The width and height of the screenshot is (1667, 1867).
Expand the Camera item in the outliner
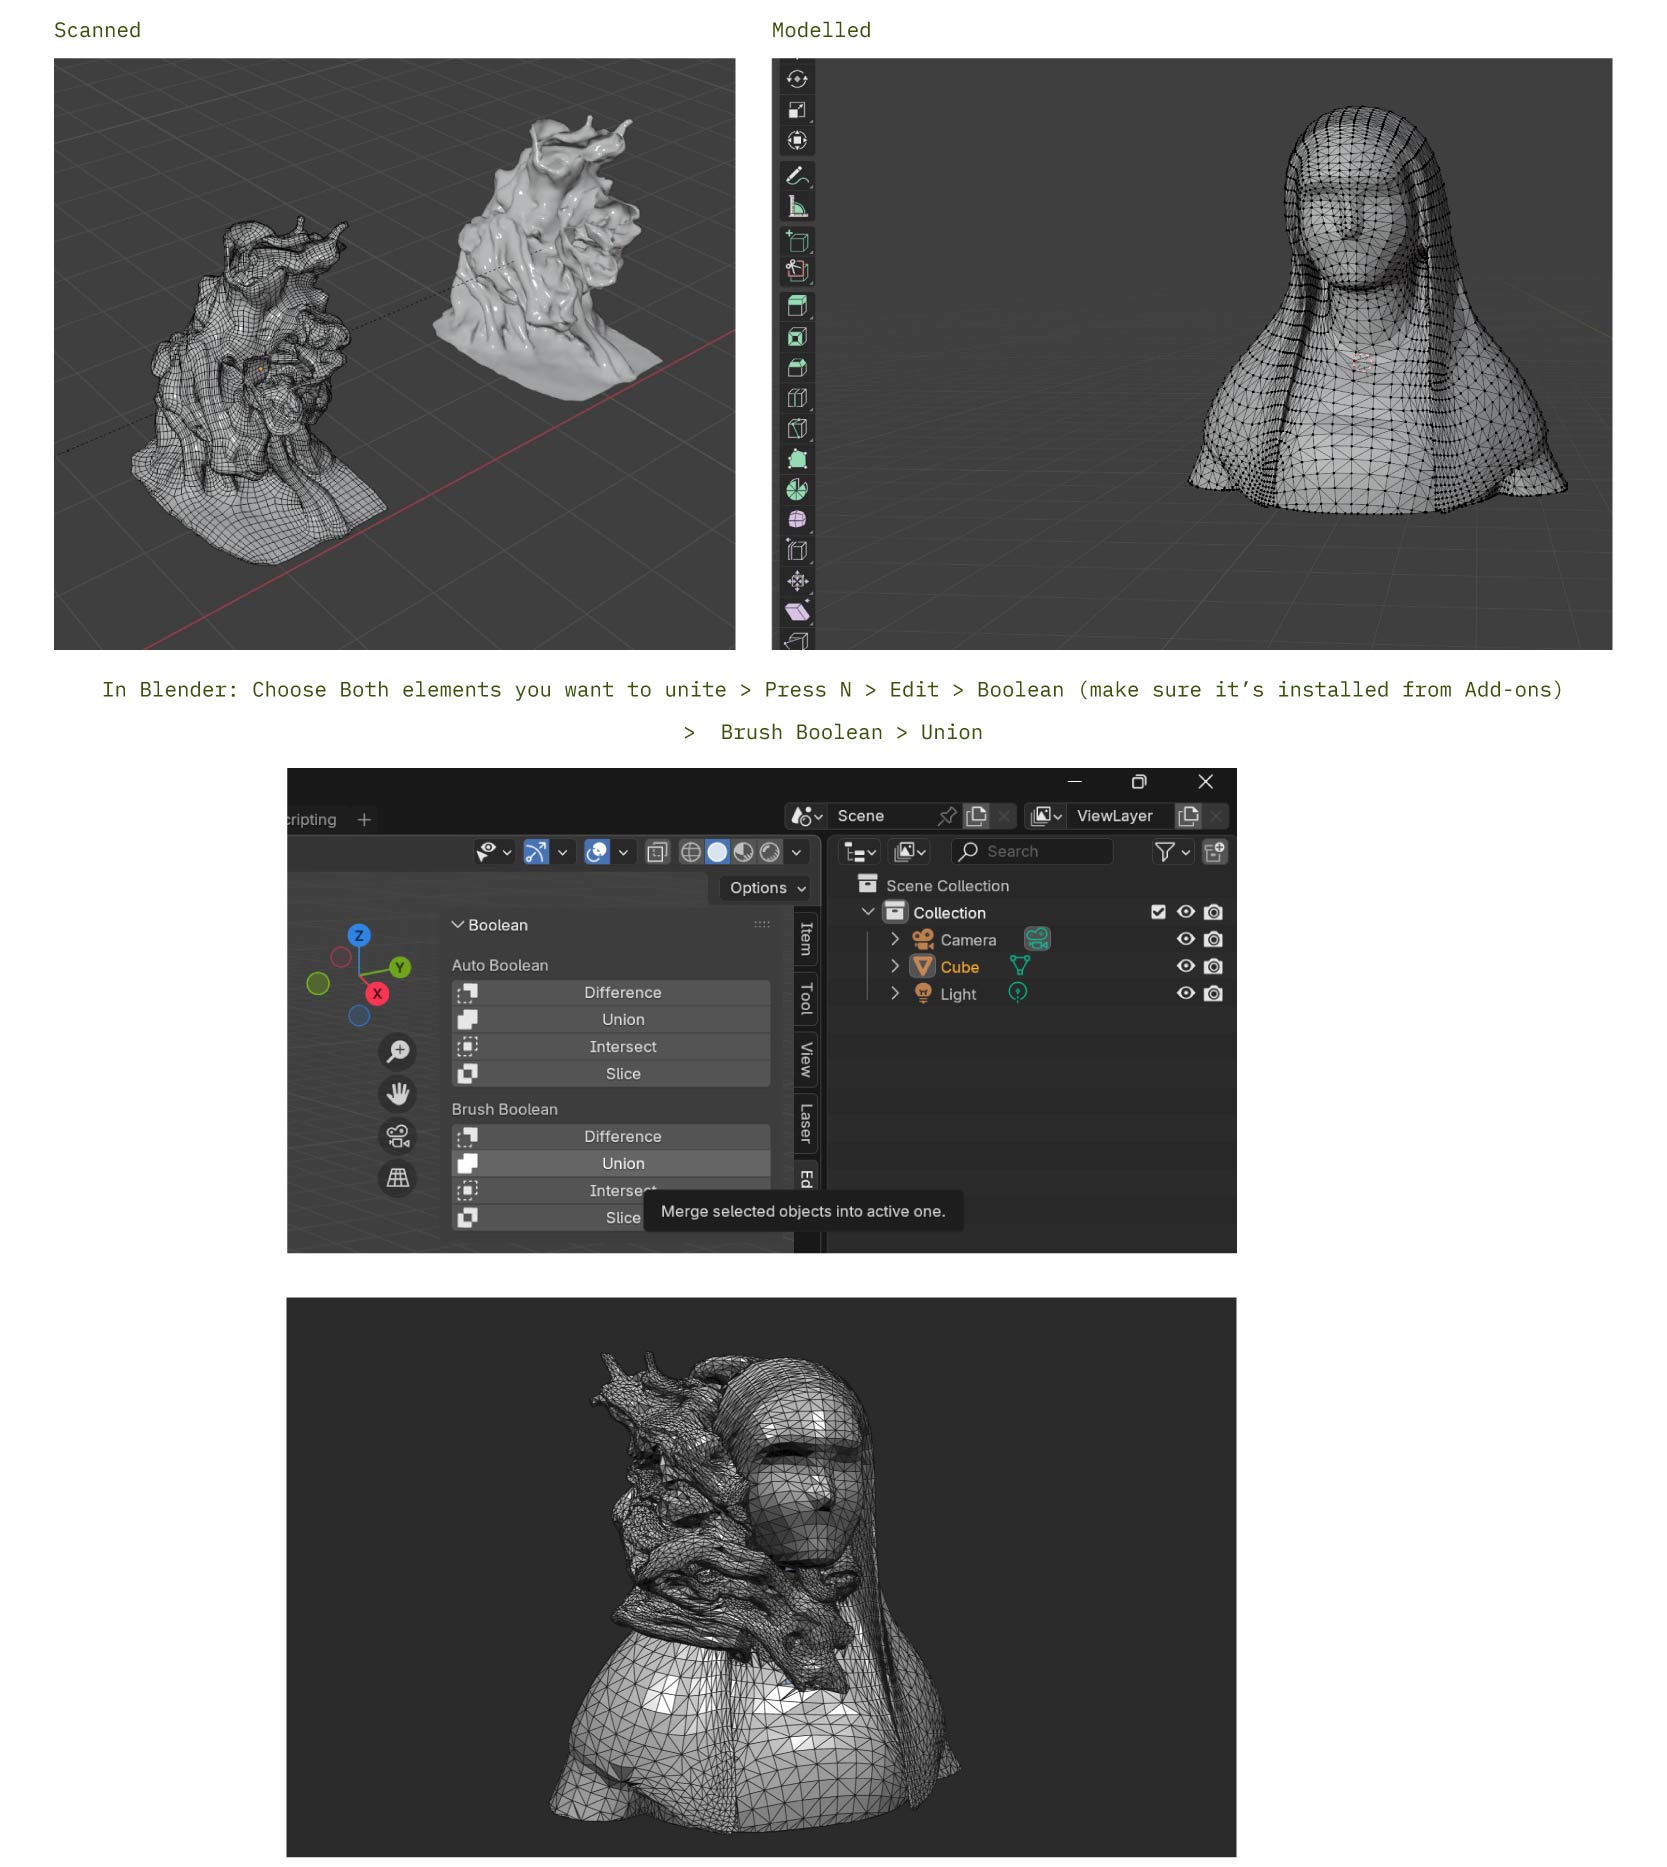click(895, 940)
